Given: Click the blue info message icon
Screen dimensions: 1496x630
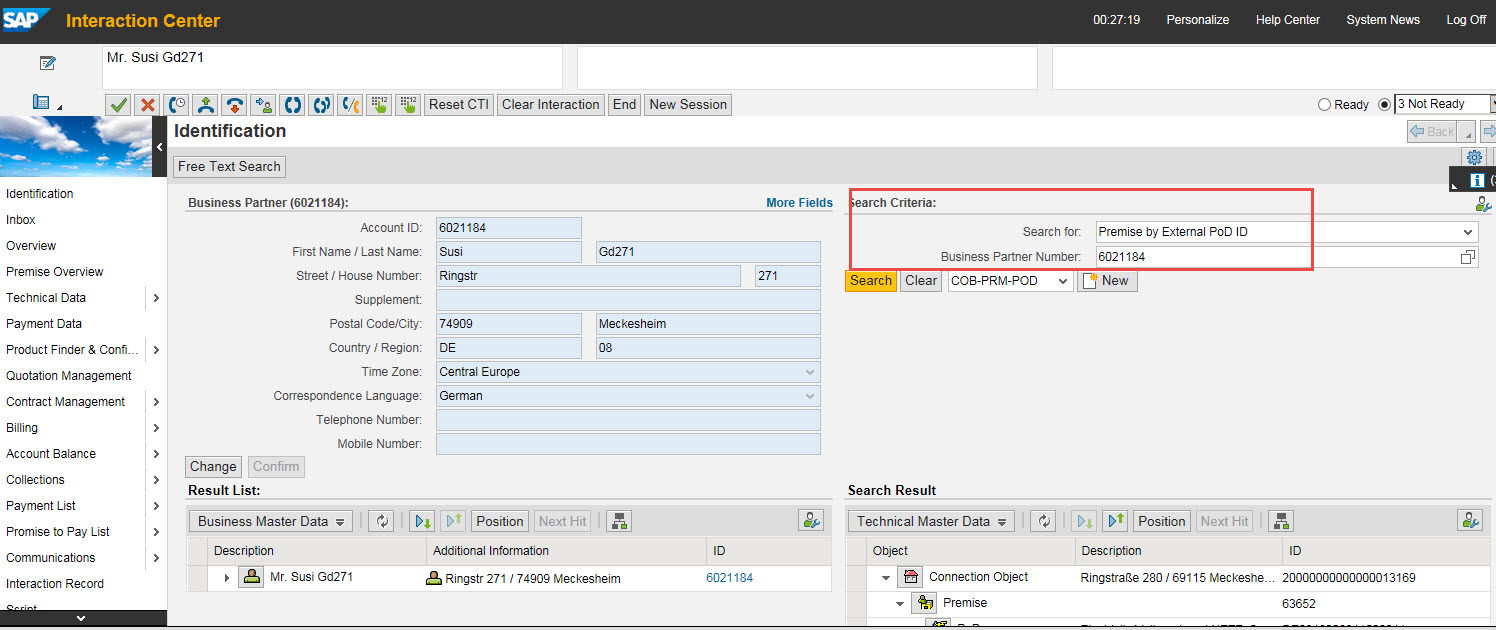Looking at the screenshot, I should point(1477,180).
